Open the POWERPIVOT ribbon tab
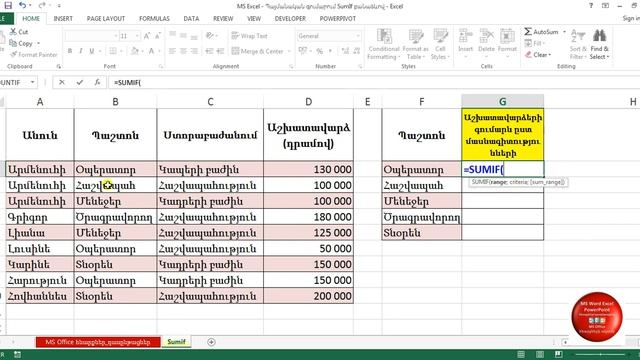 (338, 19)
